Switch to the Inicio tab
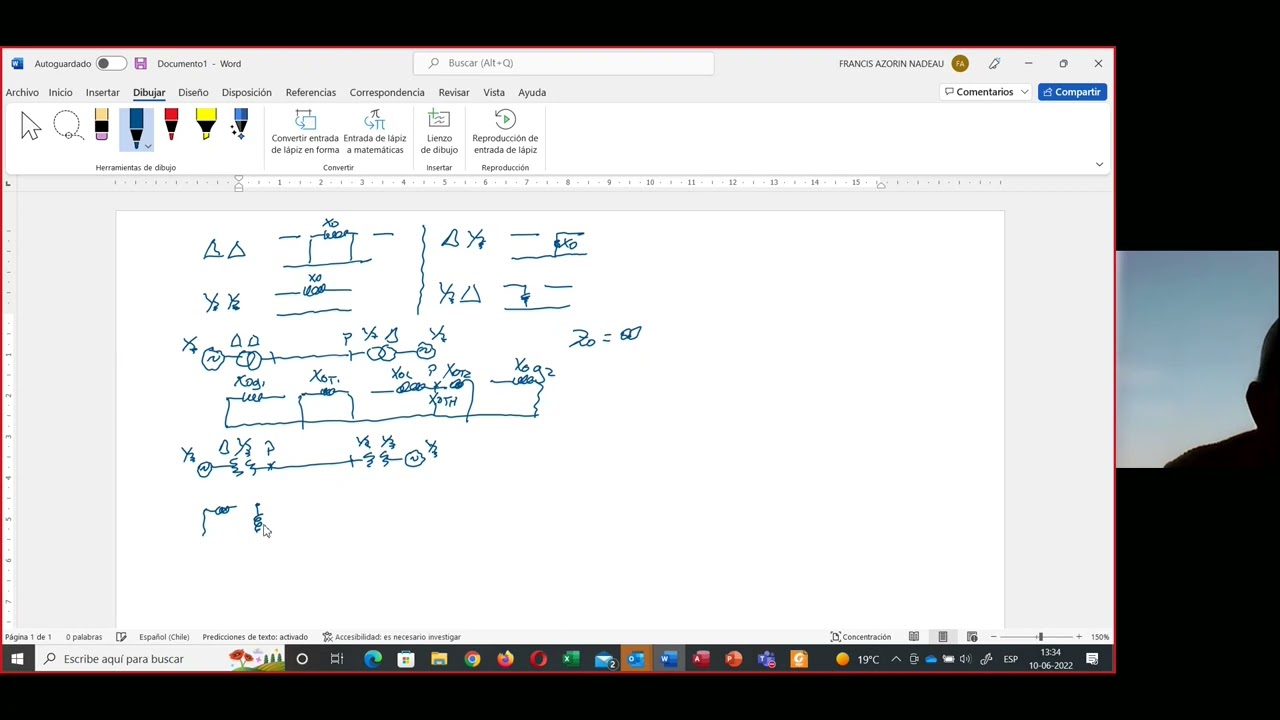Screen dimensions: 1280x720 (x=60, y=92)
